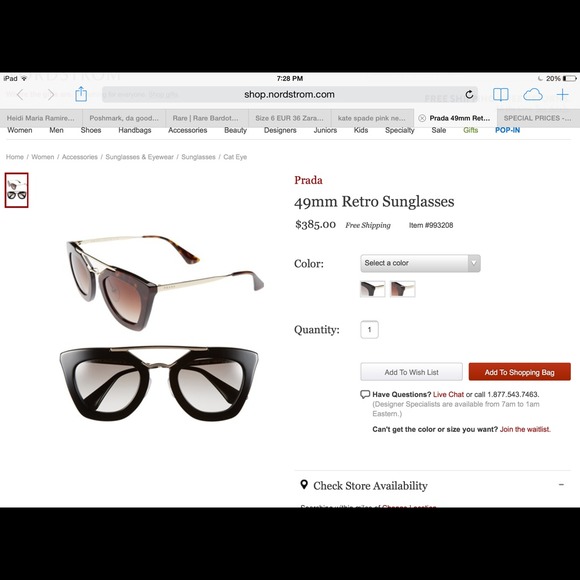Go to Women breadcrumb
Image resolution: width=580 pixels, height=580 pixels.
point(43,157)
